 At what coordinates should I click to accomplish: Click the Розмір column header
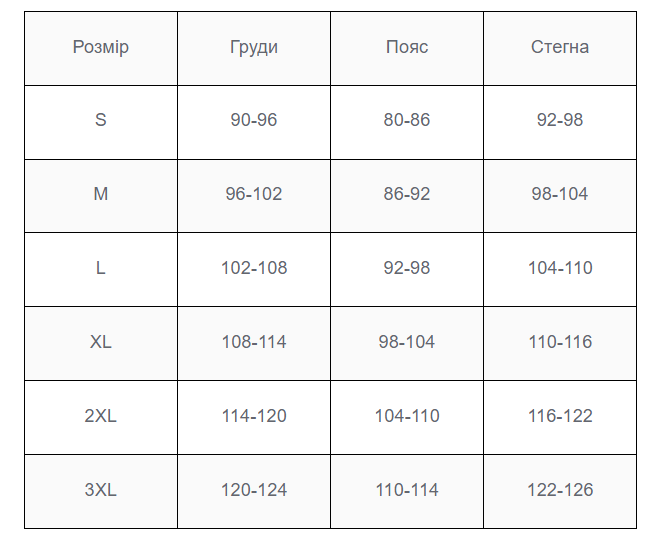point(101,49)
